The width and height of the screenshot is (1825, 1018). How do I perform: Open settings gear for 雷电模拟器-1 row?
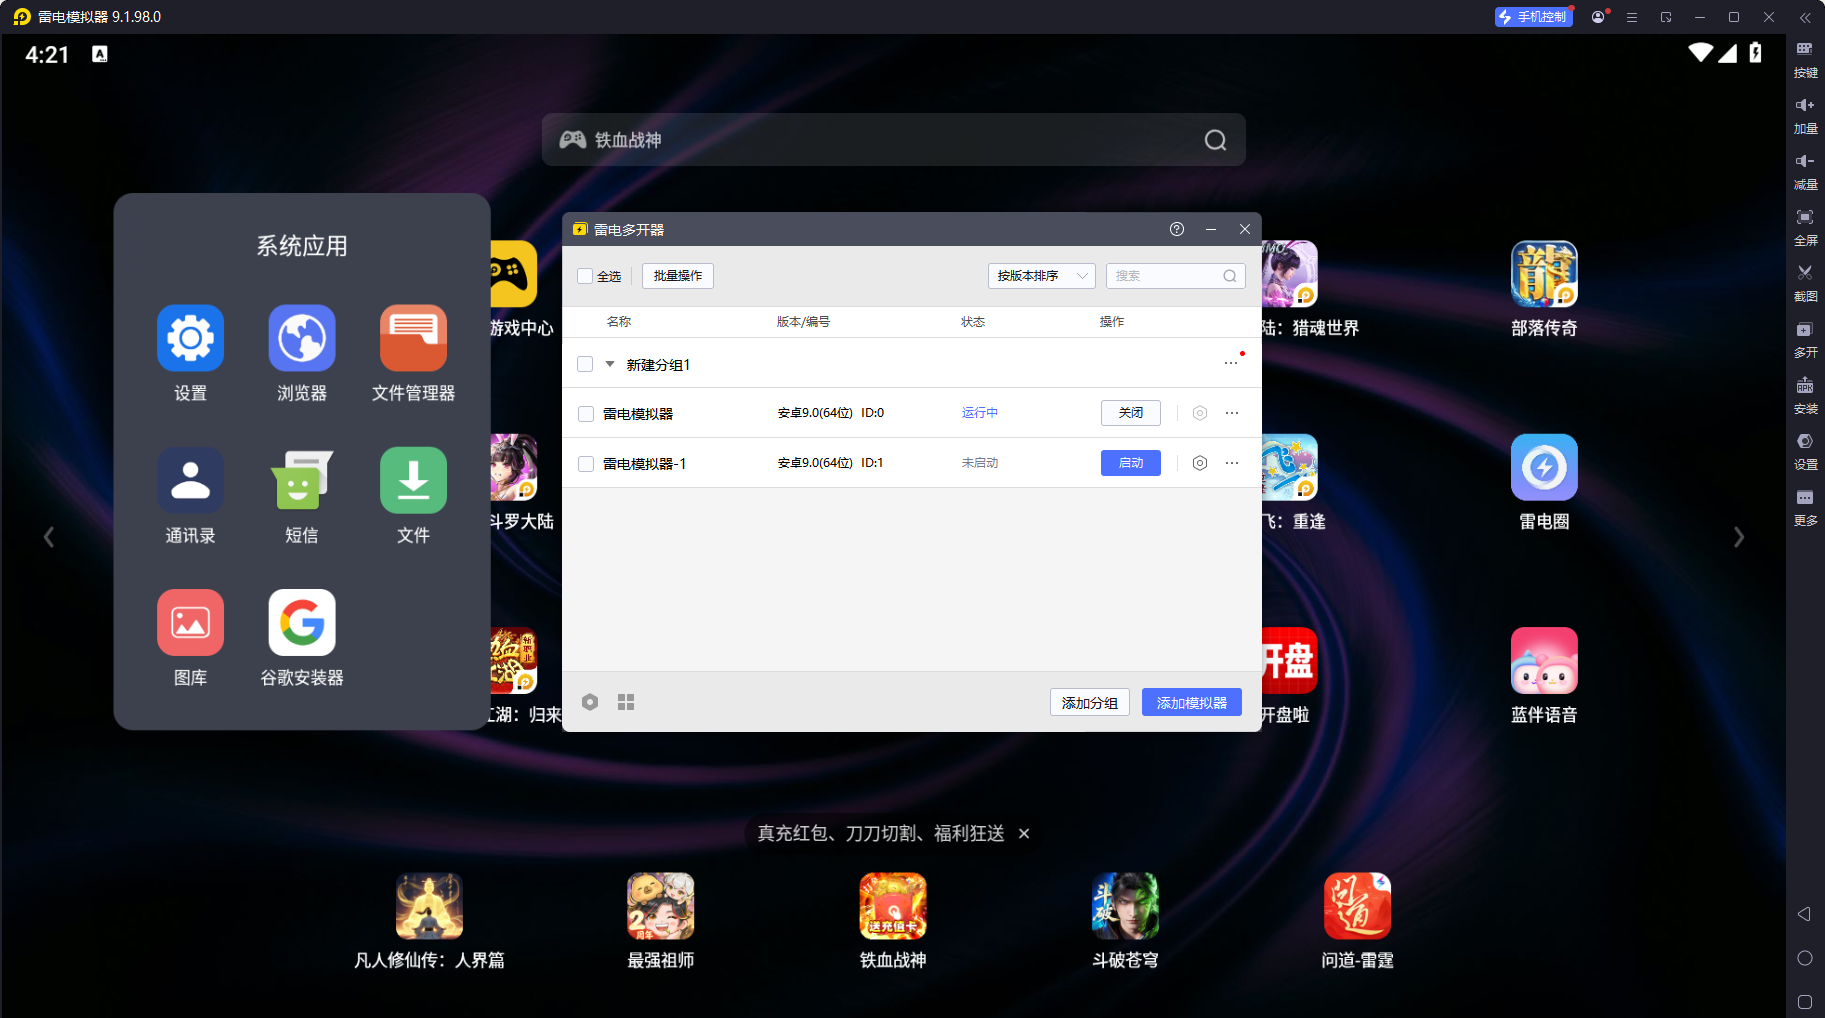[x=1200, y=463]
